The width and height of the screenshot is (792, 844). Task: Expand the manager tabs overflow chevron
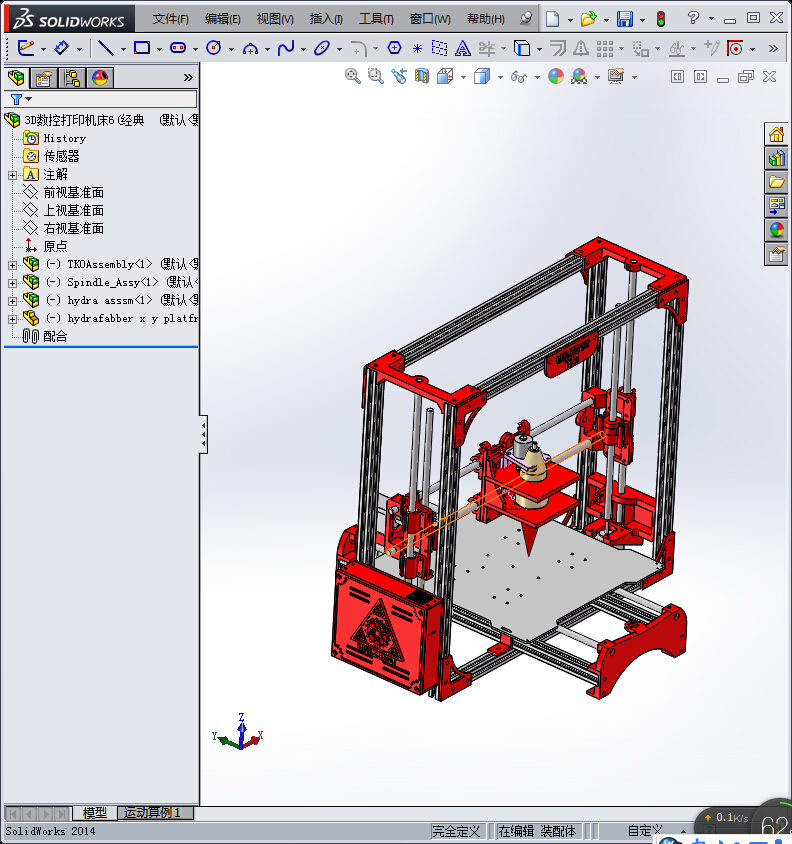[188, 78]
